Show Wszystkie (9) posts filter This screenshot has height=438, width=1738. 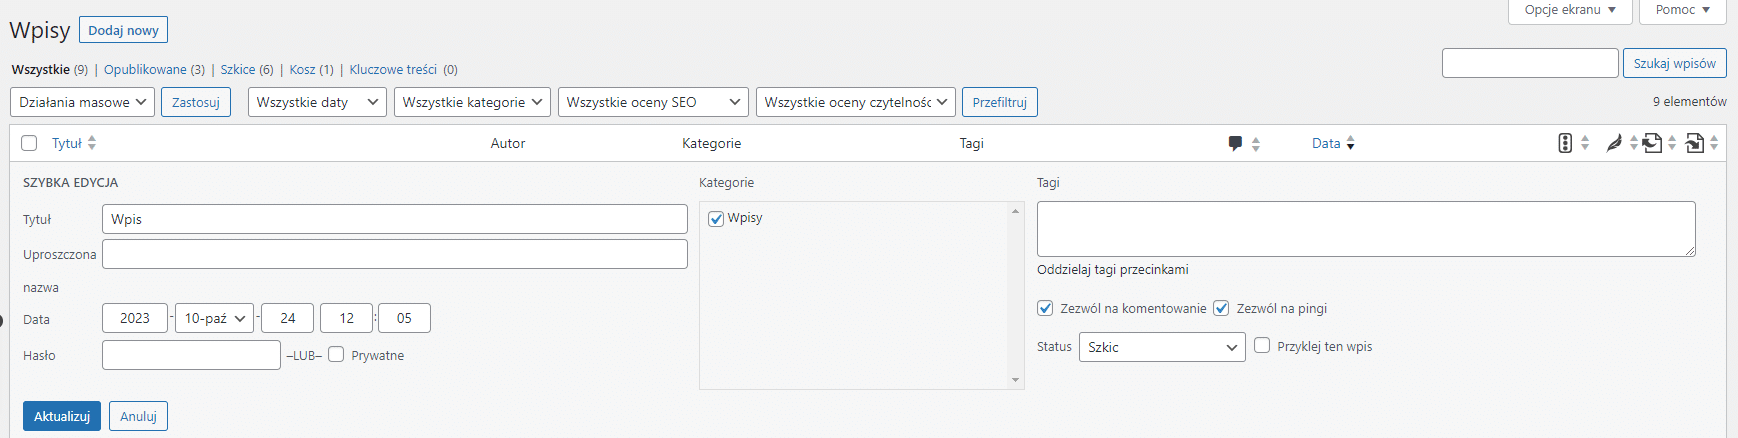[x=49, y=70]
